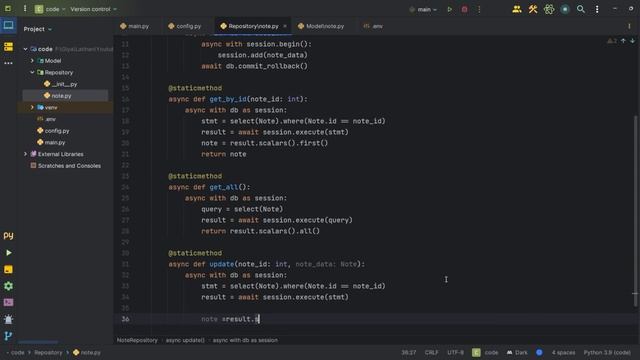Open the Problems tool window
640x360 pixels.
8,319
